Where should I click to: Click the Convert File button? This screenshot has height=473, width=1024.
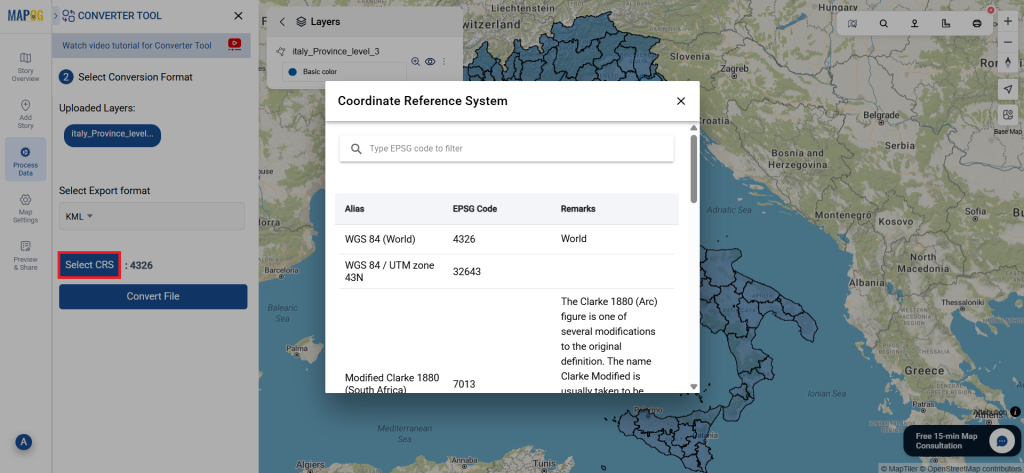tap(153, 296)
